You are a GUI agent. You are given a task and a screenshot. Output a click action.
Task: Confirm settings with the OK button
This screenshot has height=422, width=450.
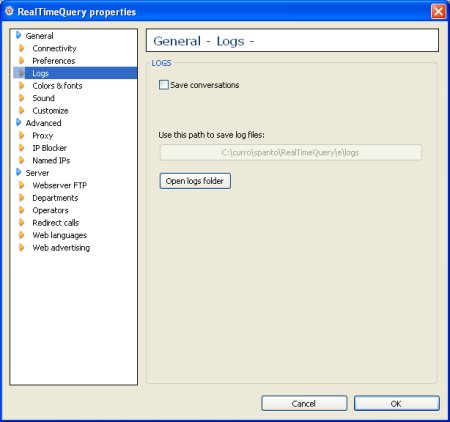396,403
